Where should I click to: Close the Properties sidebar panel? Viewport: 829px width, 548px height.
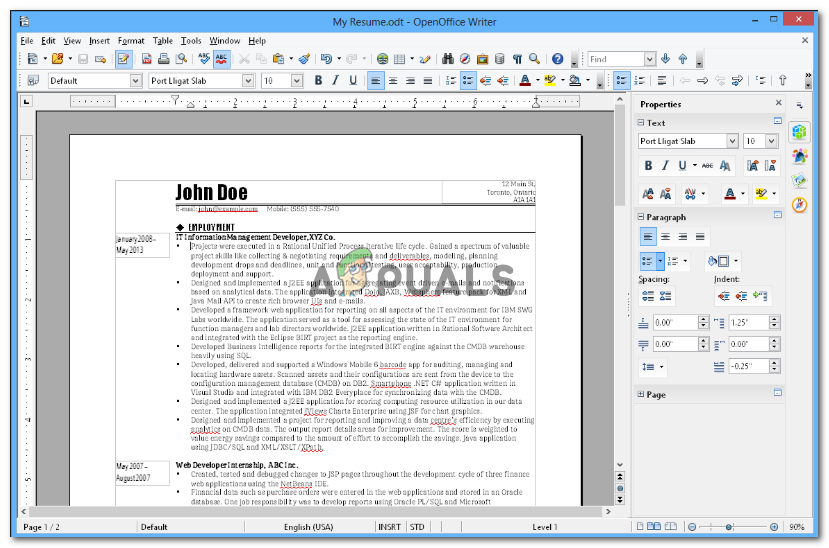pos(778,103)
